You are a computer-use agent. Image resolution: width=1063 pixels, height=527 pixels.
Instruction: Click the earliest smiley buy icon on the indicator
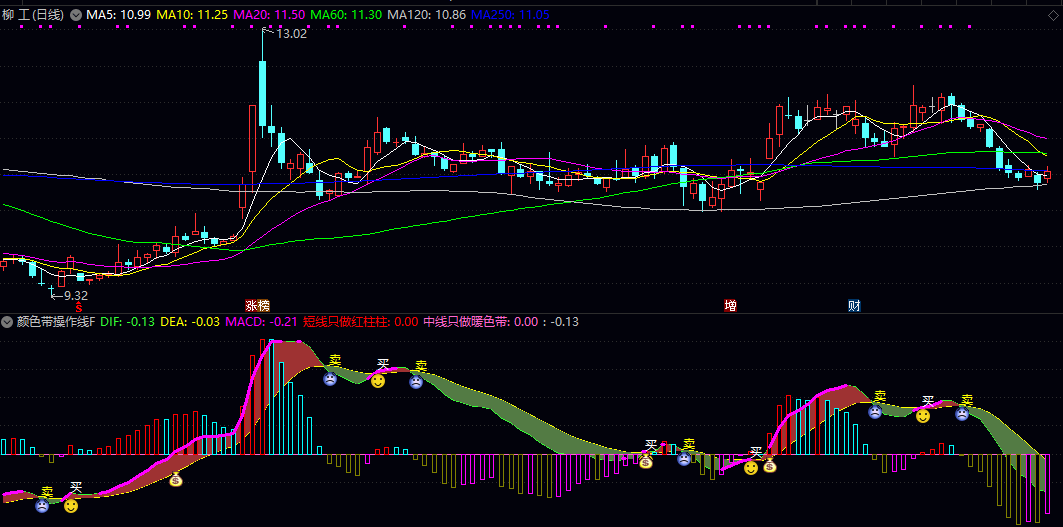click(71, 505)
